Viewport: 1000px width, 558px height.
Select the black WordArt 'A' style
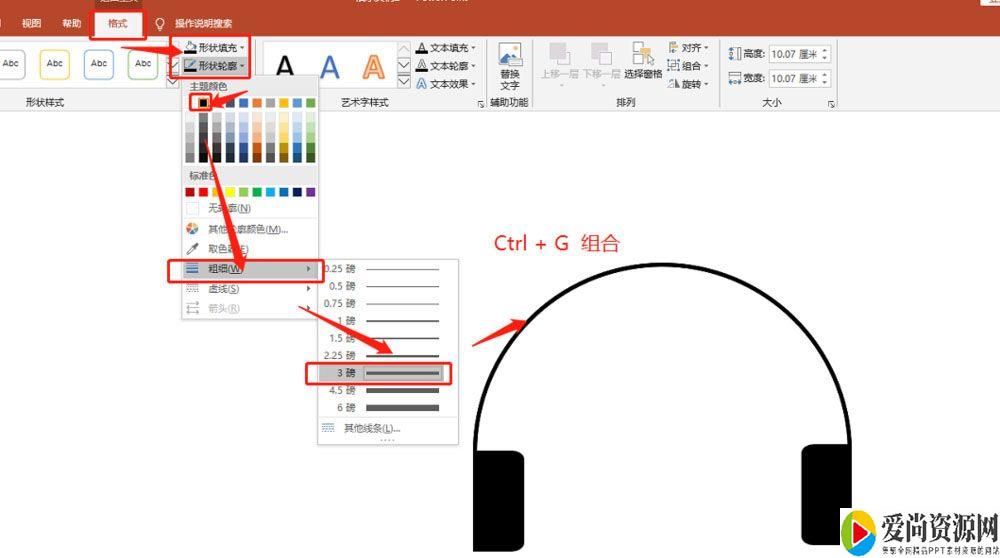click(x=285, y=67)
